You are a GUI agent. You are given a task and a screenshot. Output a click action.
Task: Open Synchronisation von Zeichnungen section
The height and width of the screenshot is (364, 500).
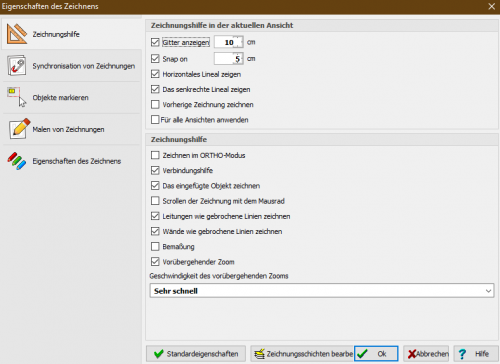pos(72,66)
